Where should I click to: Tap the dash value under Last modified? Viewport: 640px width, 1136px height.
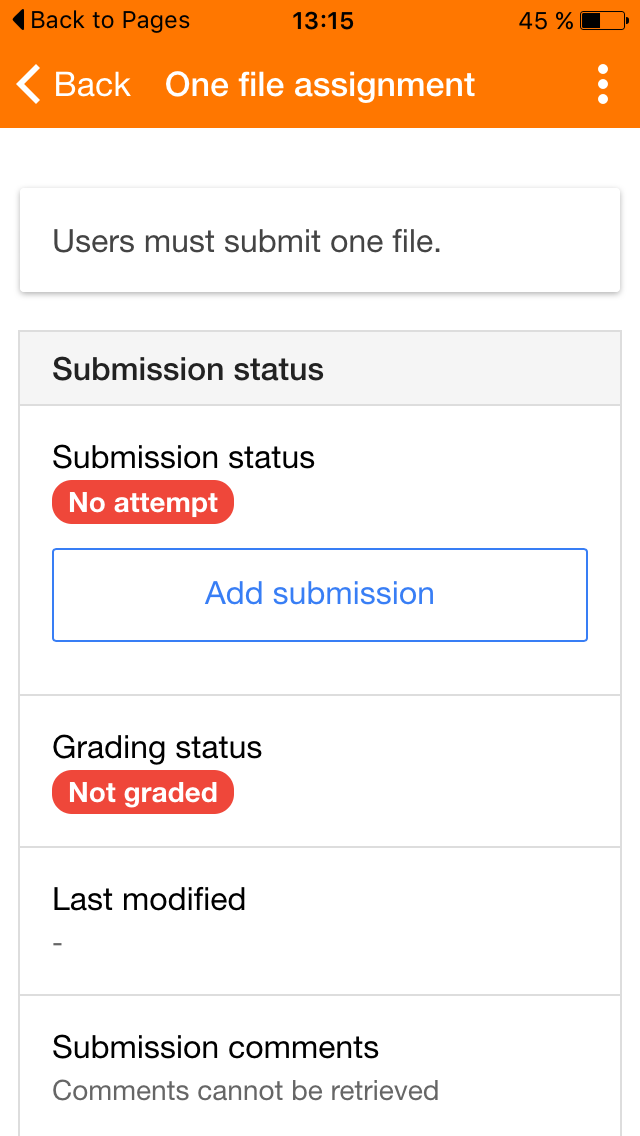(x=58, y=943)
